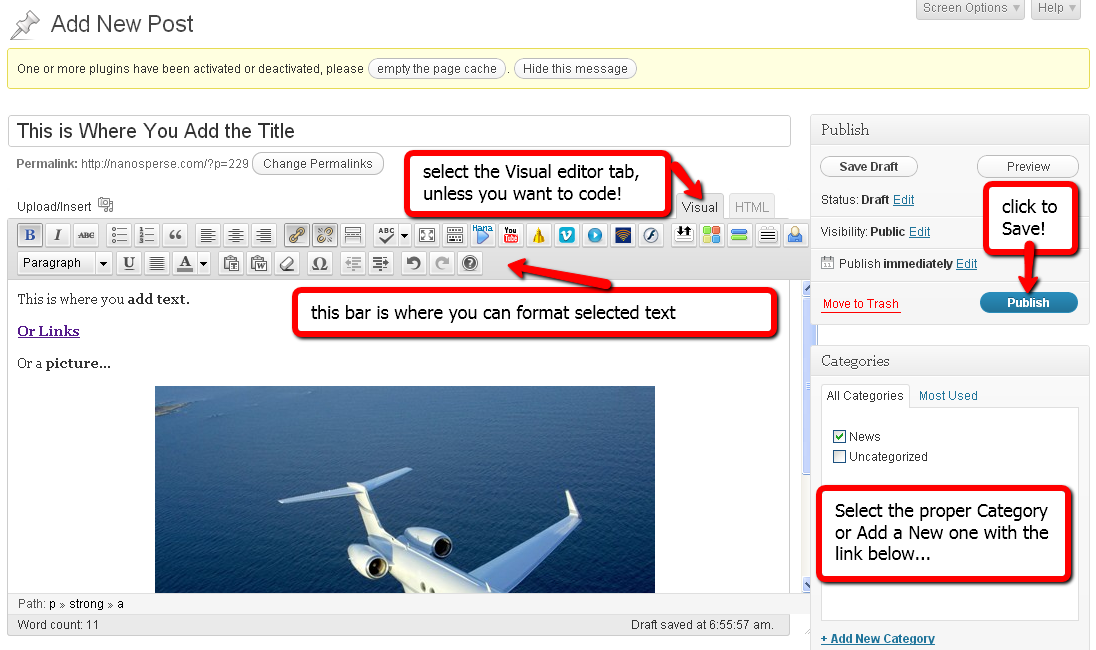The image size is (1096, 650).
Task: Switch to the HTML editor tab
Action: (751, 207)
